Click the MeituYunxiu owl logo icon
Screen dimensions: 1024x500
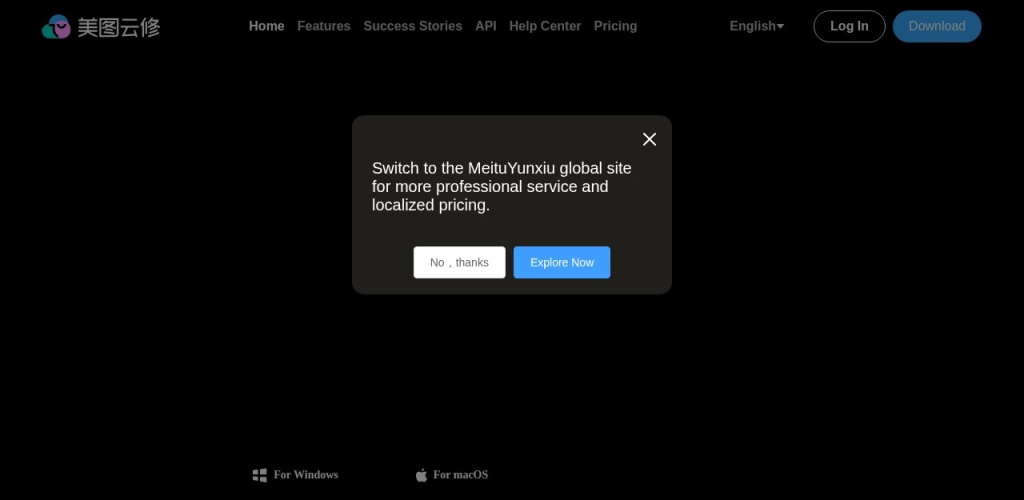[x=56, y=27]
